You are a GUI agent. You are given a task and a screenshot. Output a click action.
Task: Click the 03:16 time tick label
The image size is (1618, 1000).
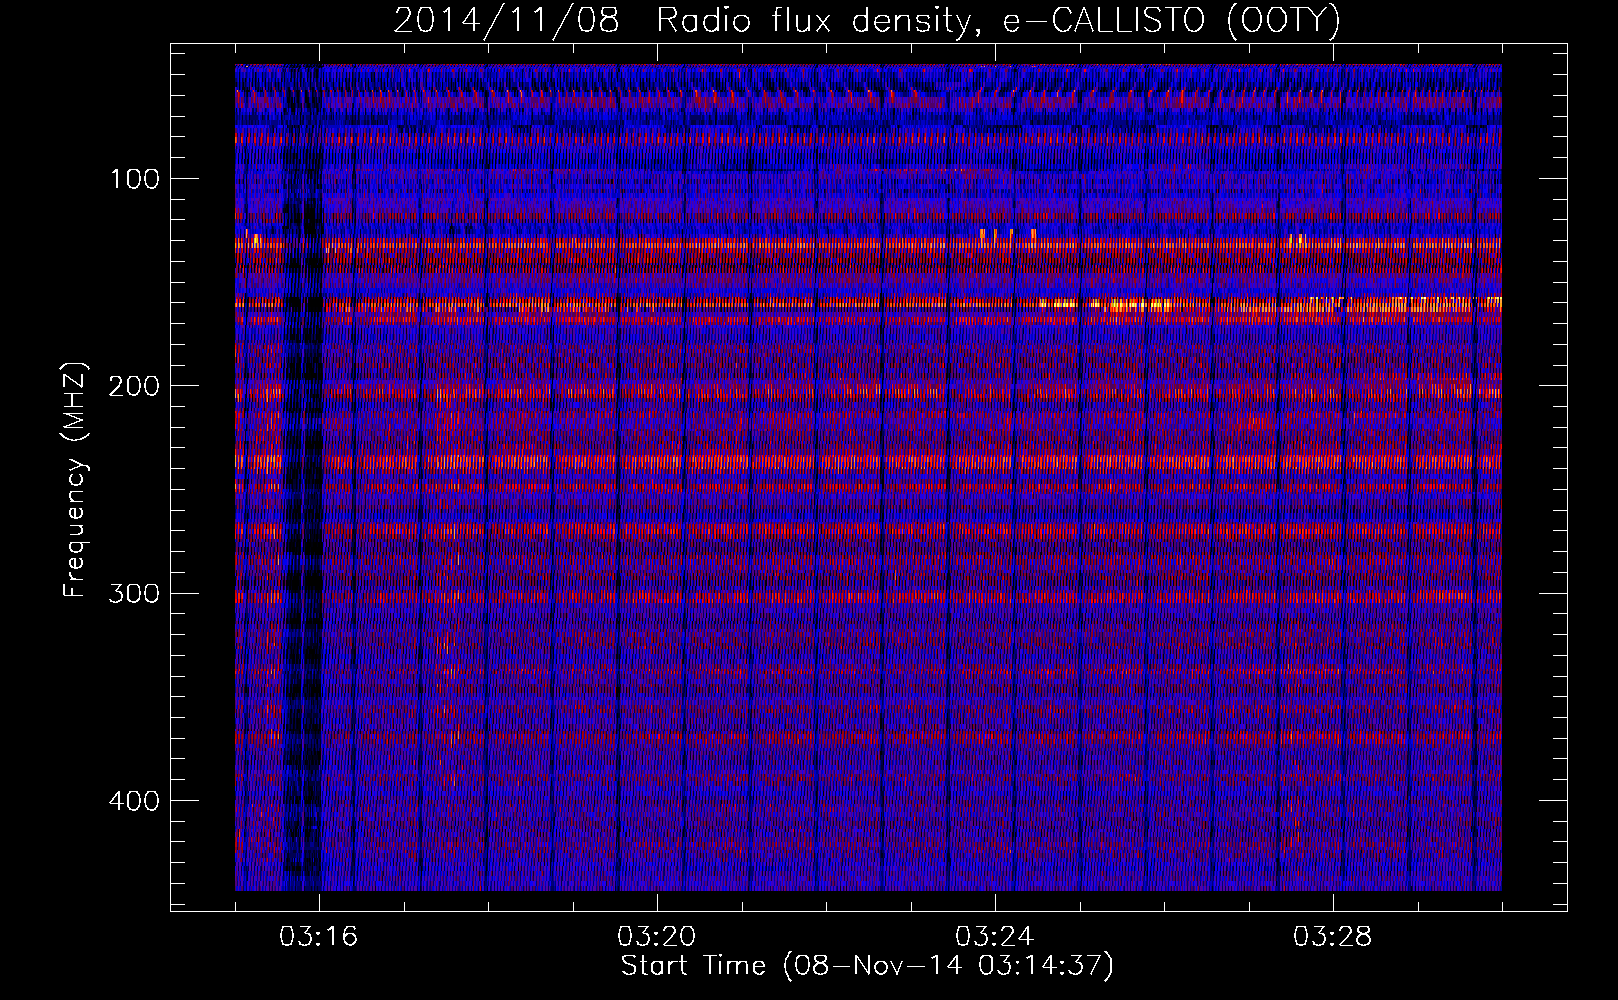pos(319,937)
